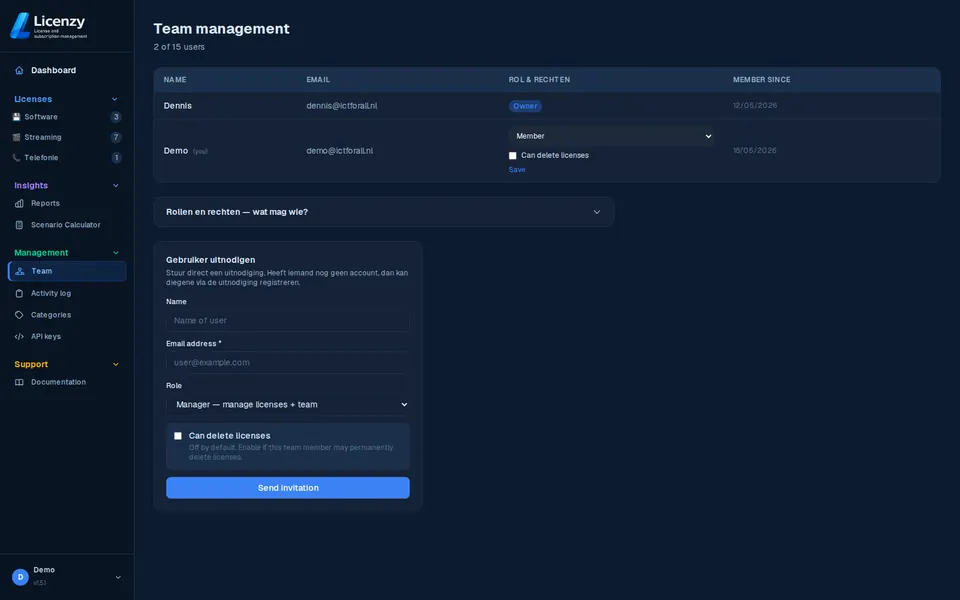Screen dimensions: 960x600
Task: Click the Telefonie phone icon
Action: (17, 158)
